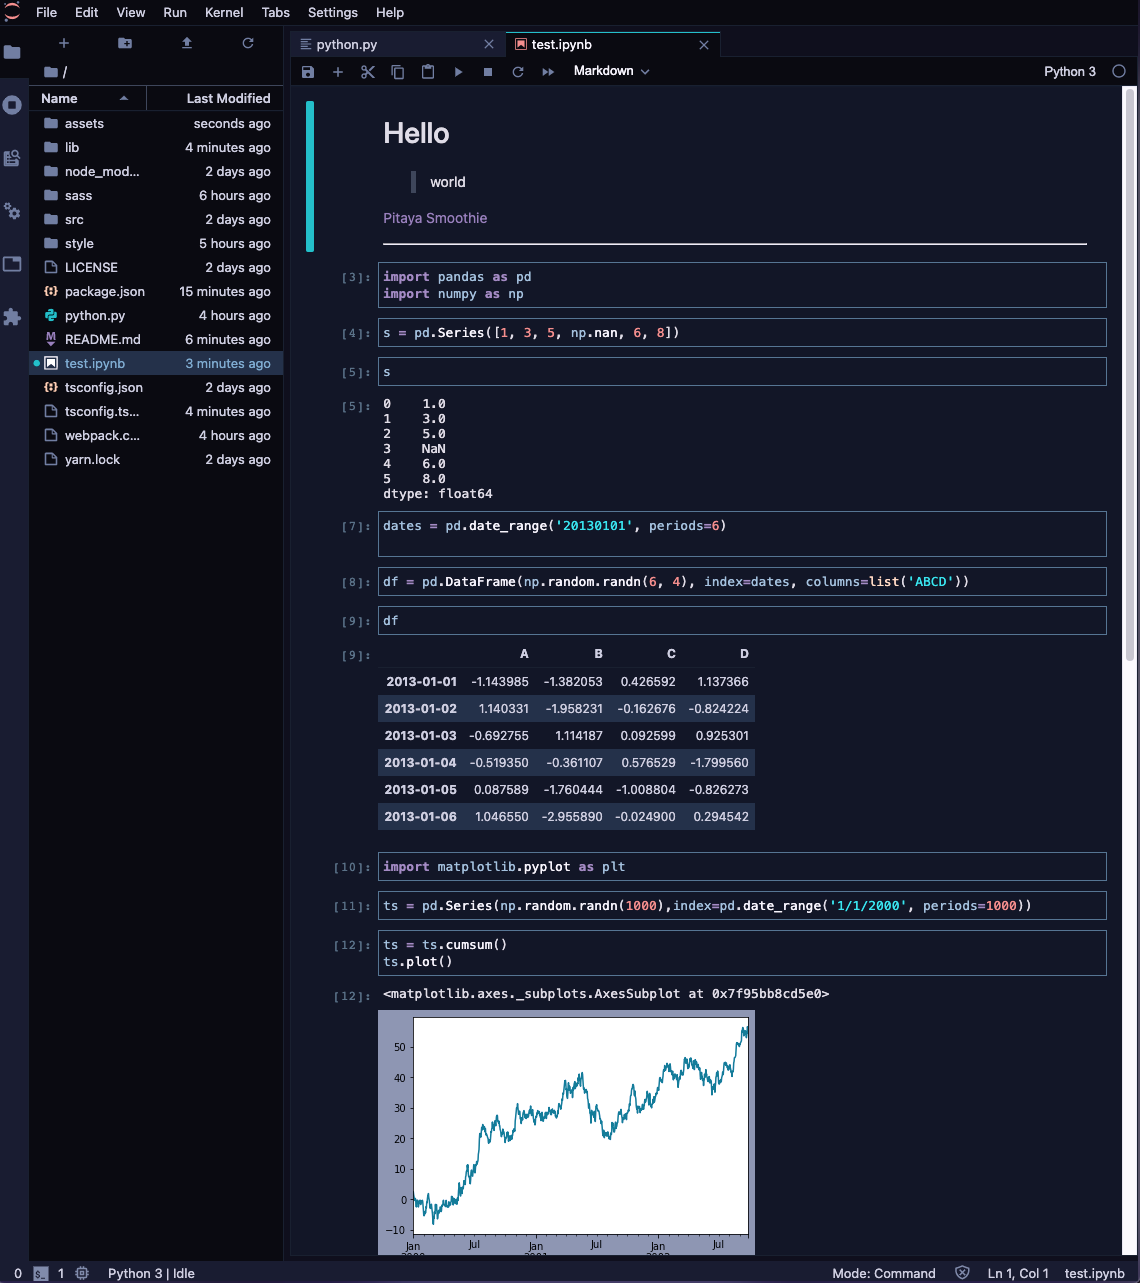Select the package.json file
The height and width of the screenshot is (1283, 1140).
point(156,291)
